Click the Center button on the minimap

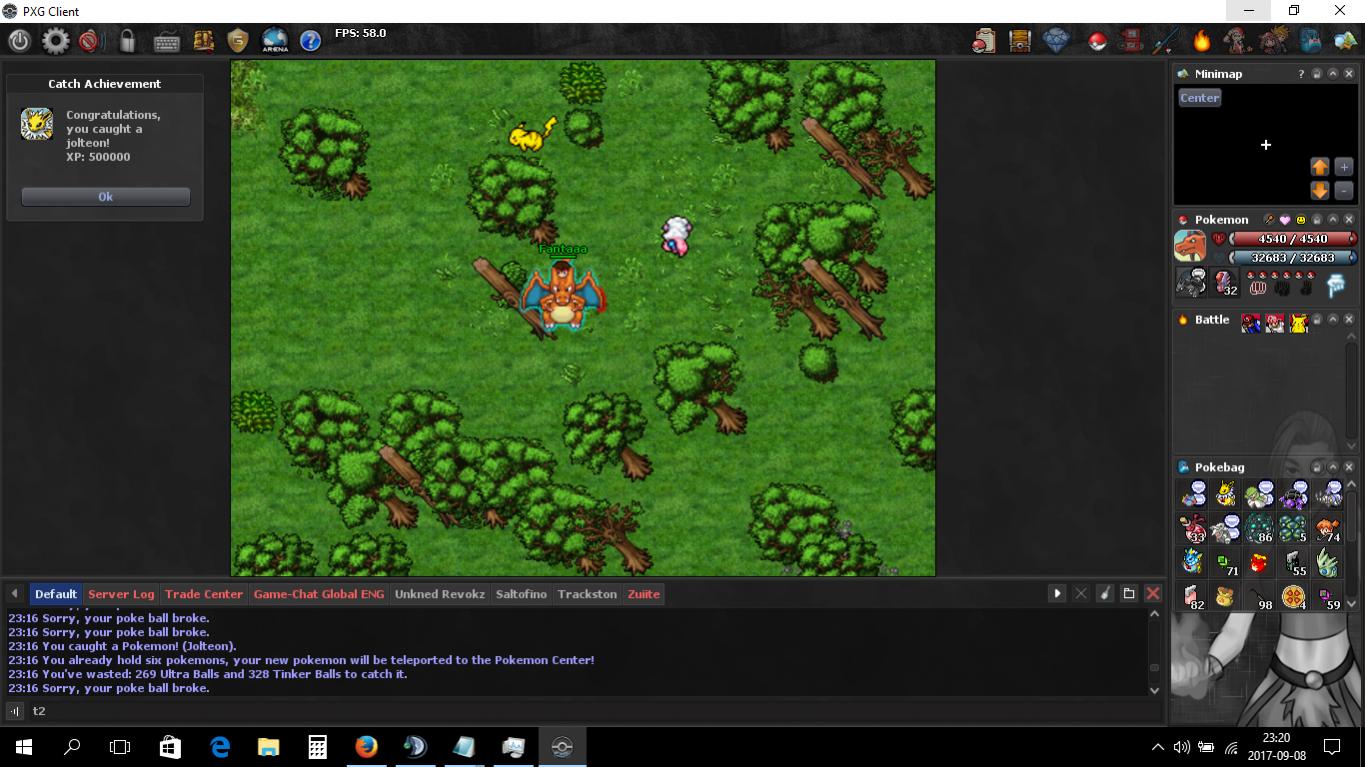pyautogui.click(x=1199, y=98)
